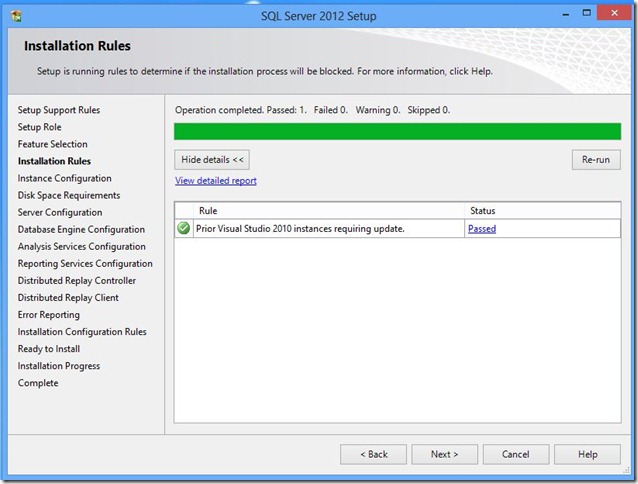Select the Instance Configuration step

pyautogui.click(x=64, y=178)
